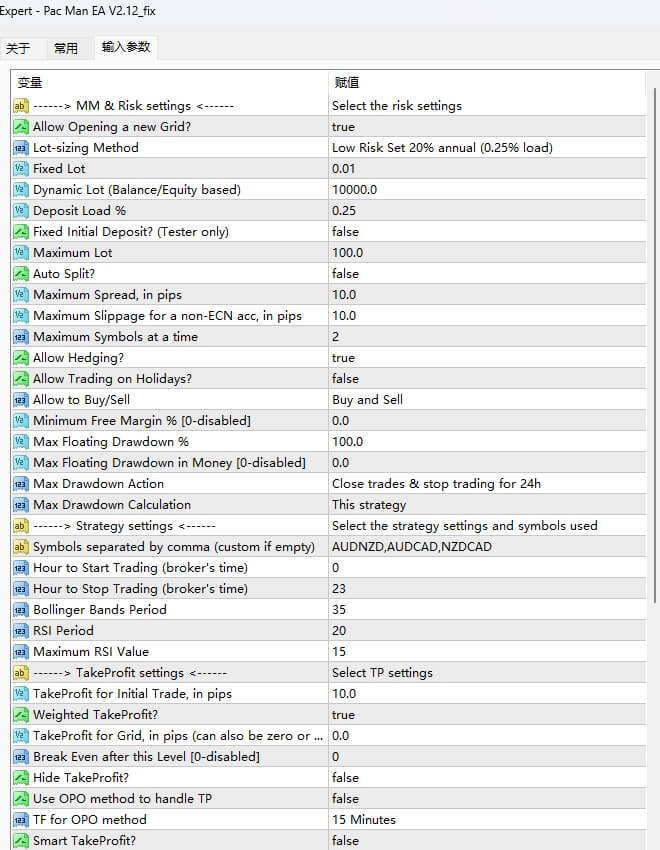Click the vertical scrollbar of the parameter list
660x850 pixels.
[x=656, y=347]
